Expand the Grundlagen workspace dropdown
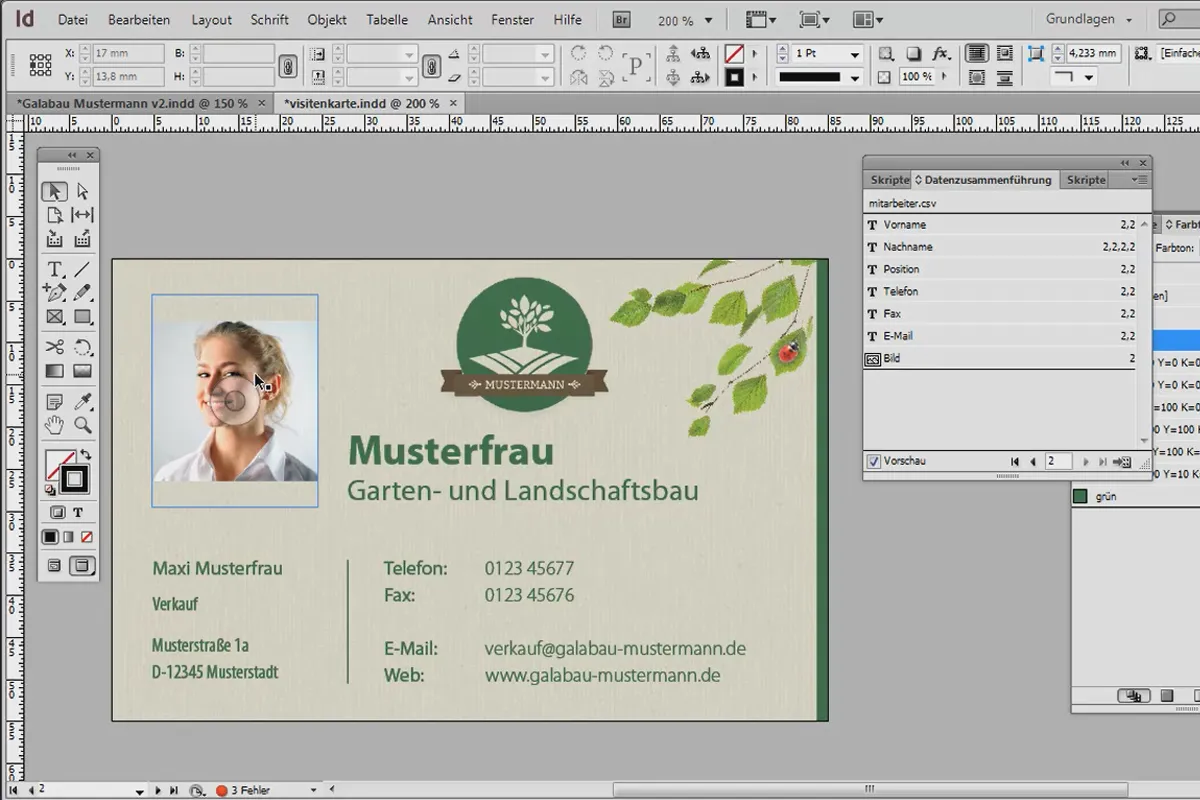The image size is (1200, 800). point(1089,19)
